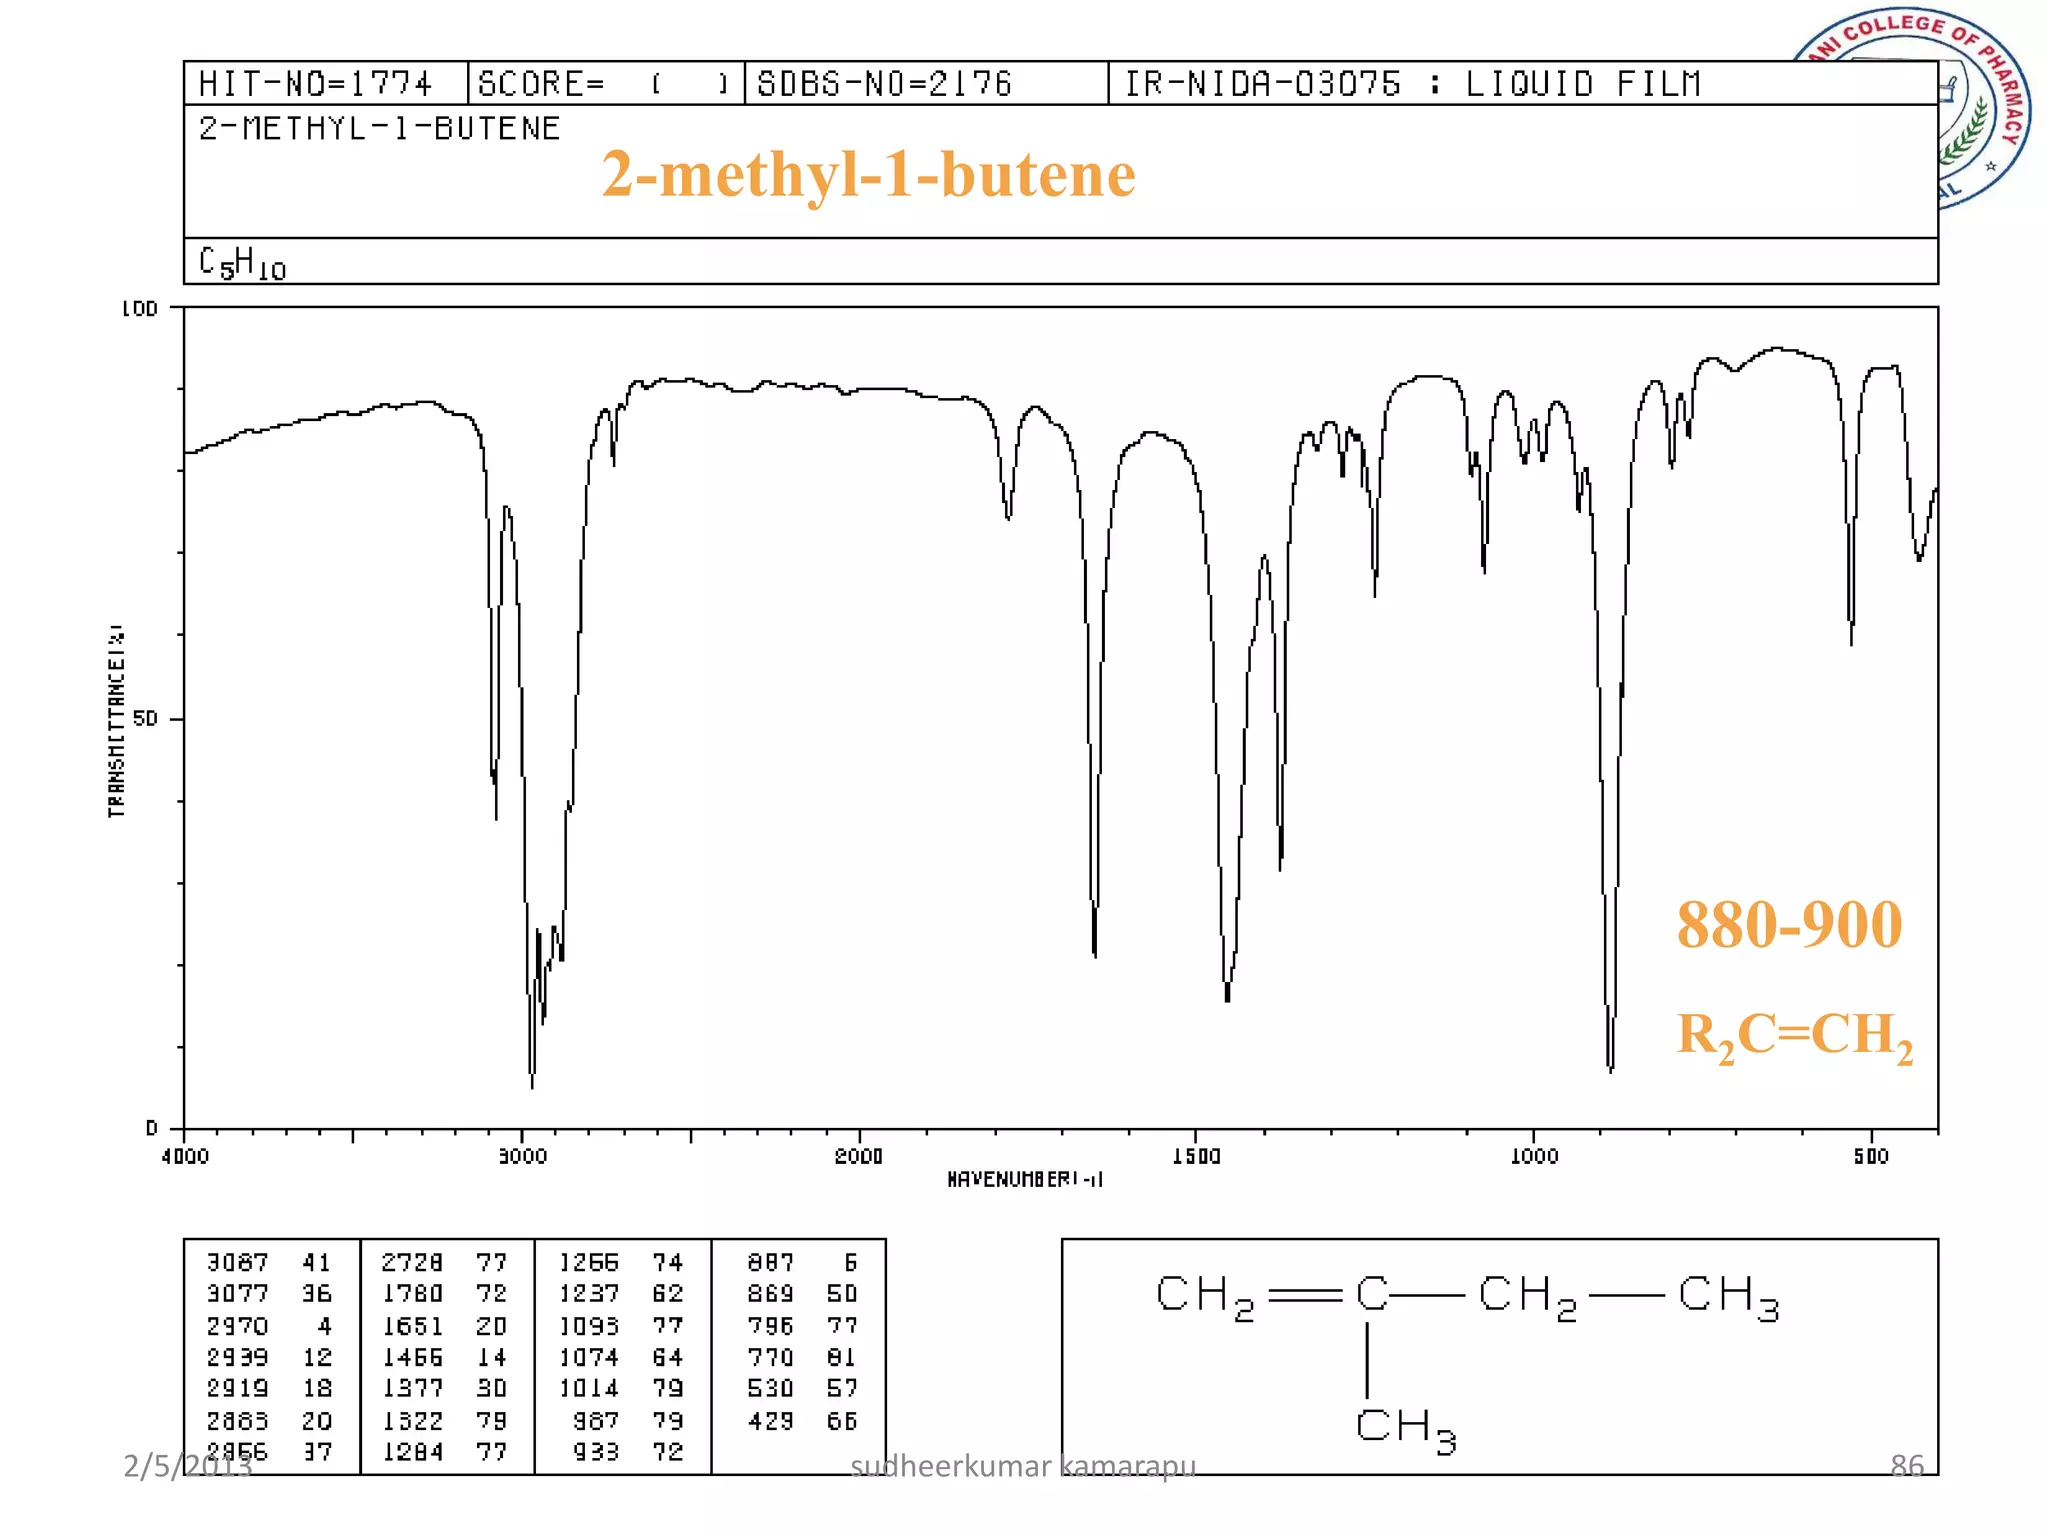Click the 2/5/2013 footer date
The width and height of the screenshot is (2048, 1536).
(187, 1467)
